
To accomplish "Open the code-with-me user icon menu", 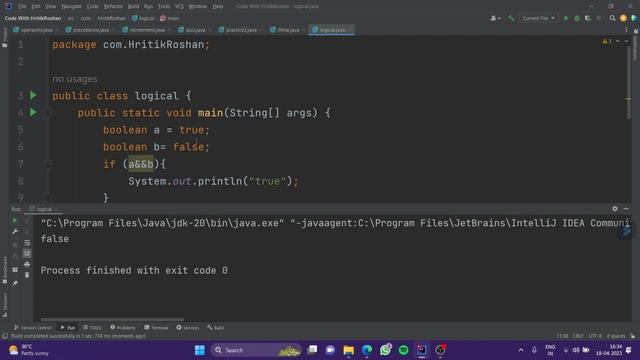I will pyautogui.click(x=495, y=18).
